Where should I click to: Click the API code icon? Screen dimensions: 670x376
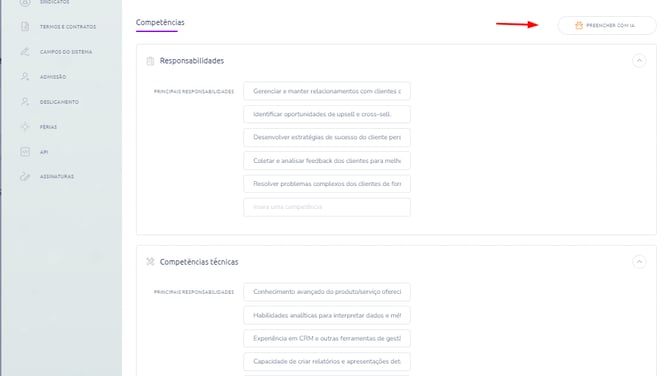(x=25, y=152)
